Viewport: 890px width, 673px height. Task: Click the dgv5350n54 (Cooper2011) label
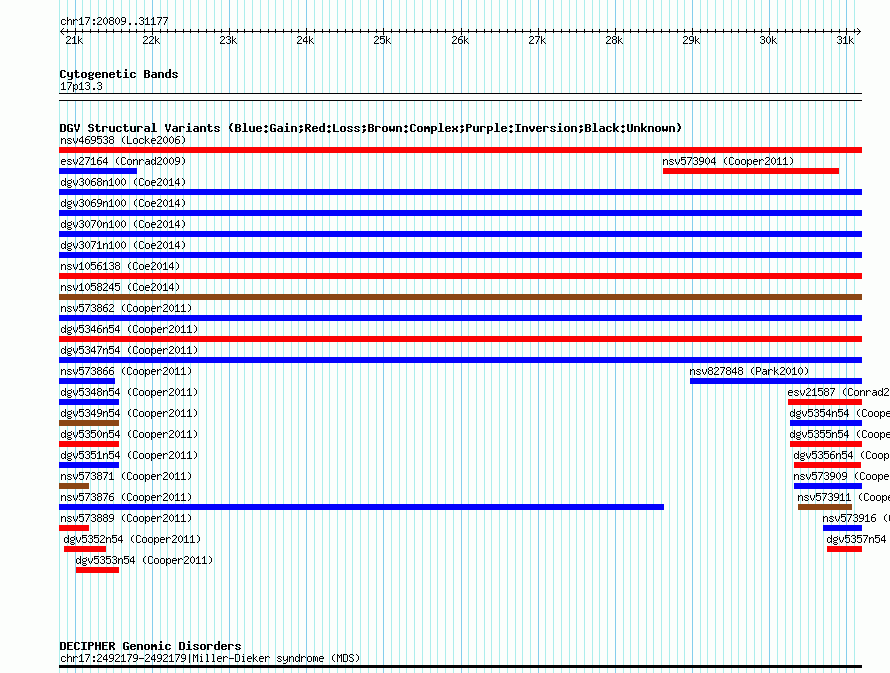[x=129, y=434]
